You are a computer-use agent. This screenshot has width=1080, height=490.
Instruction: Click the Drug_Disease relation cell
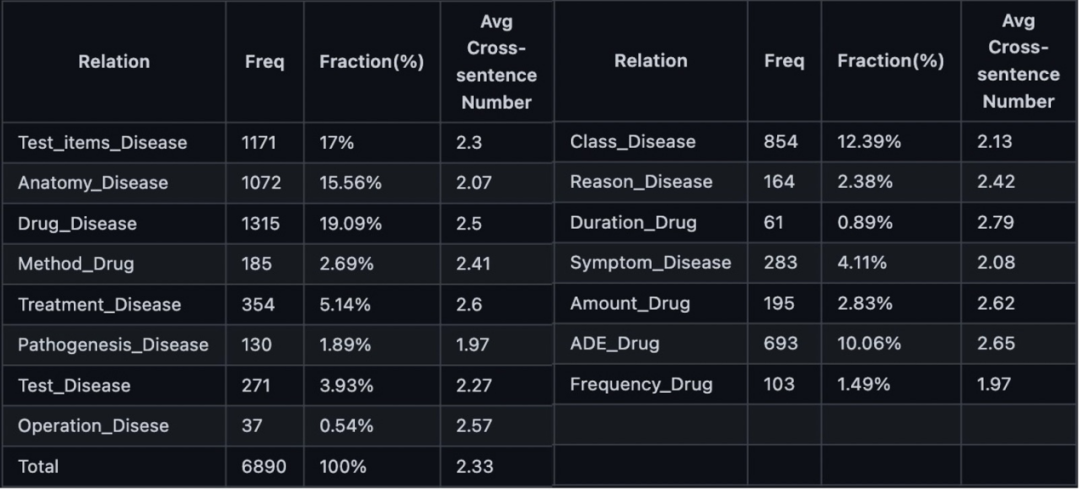(77, 224)
